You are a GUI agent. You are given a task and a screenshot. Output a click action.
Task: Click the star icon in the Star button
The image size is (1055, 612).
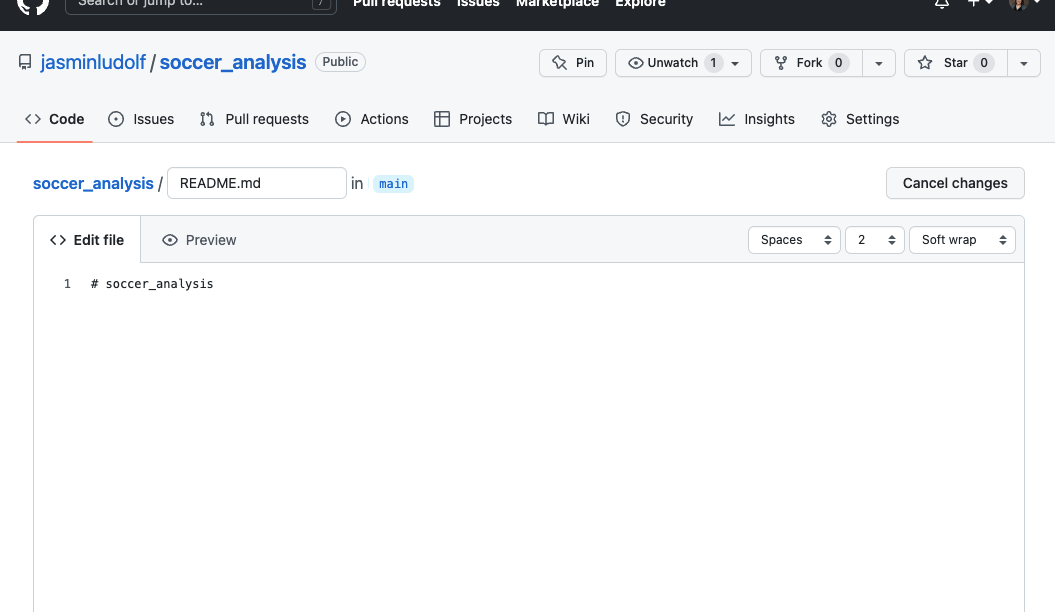click(x=925, y=63)
